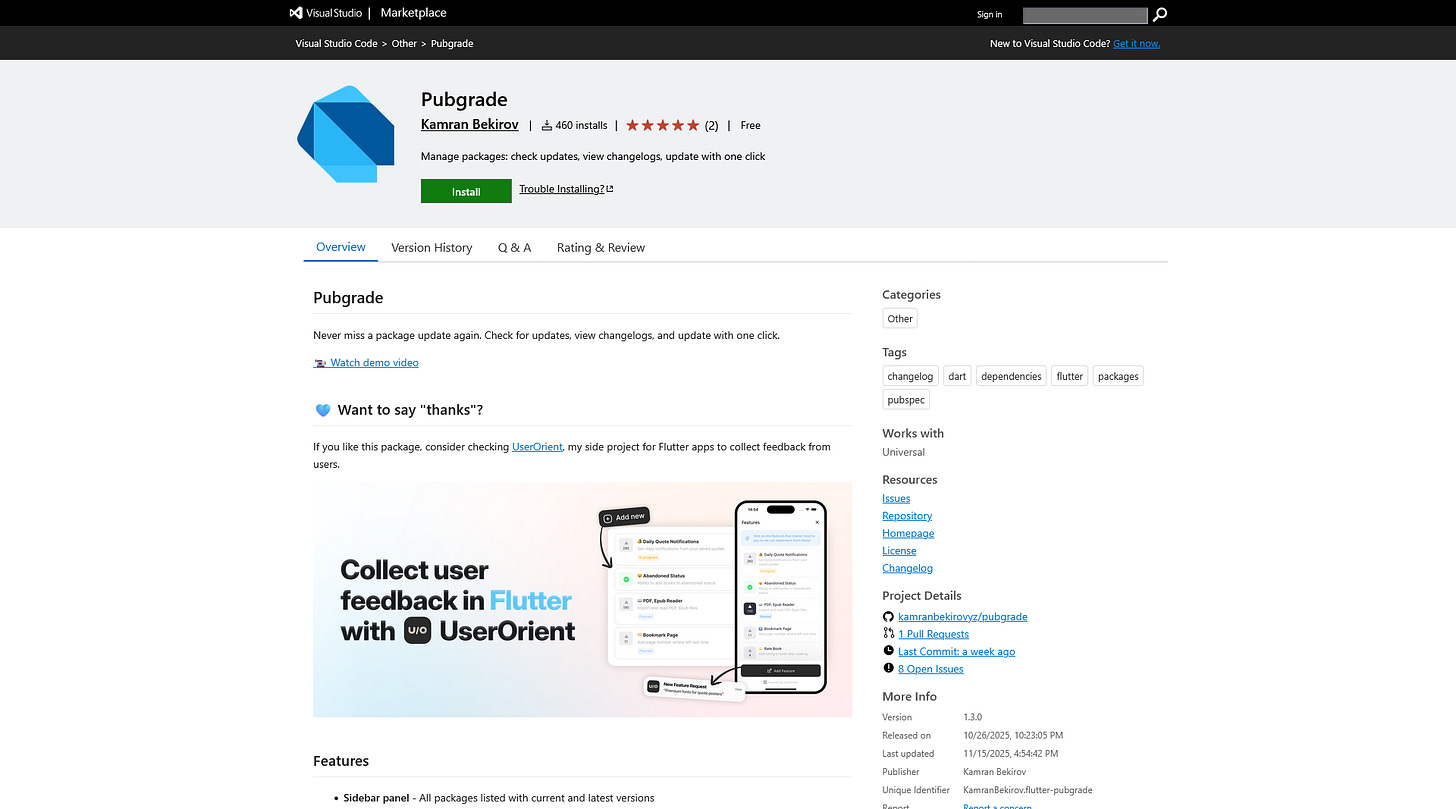Viewport: 1456px width, 809px height.
Task: Open kamranbekirovyz/pubgrade GitHub link
Action: pos(962,617)
